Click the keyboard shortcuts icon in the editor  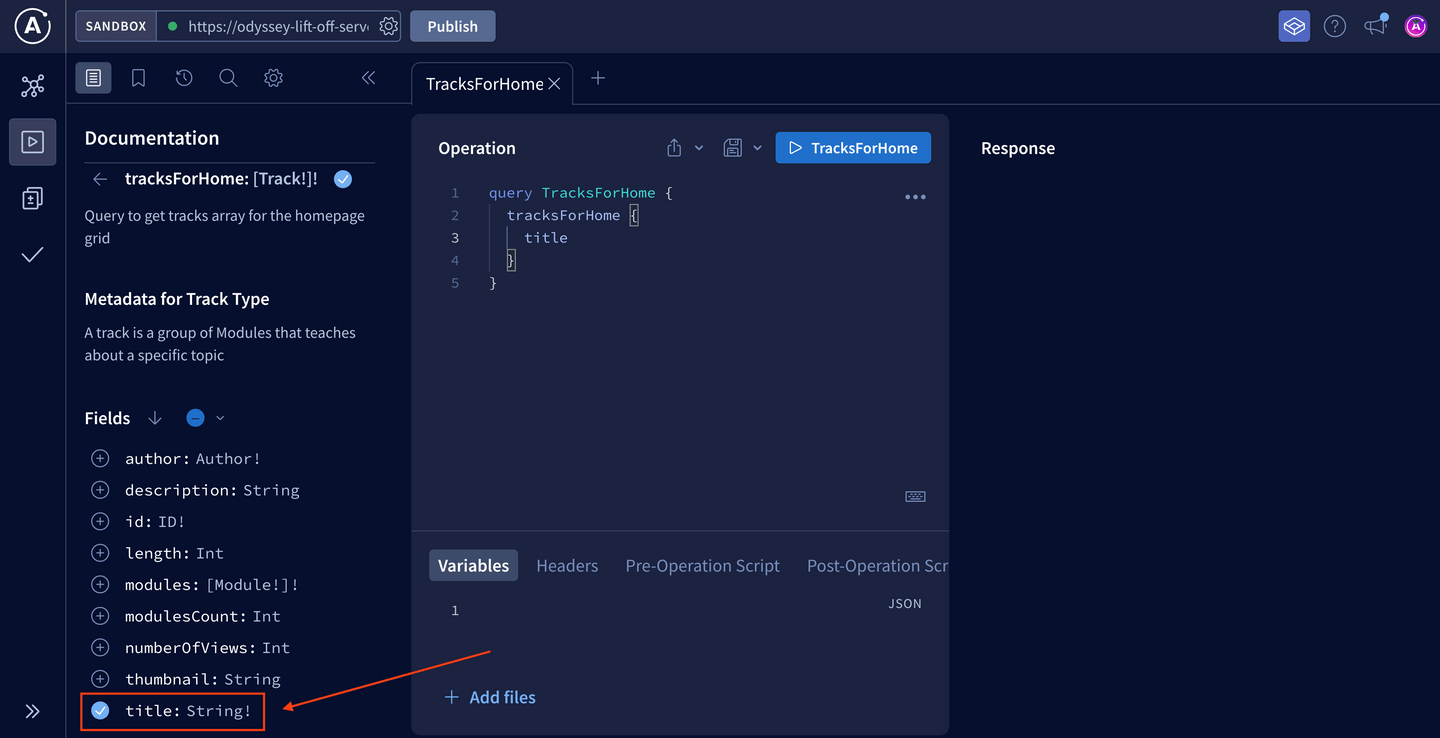click(x=915, y=496)
